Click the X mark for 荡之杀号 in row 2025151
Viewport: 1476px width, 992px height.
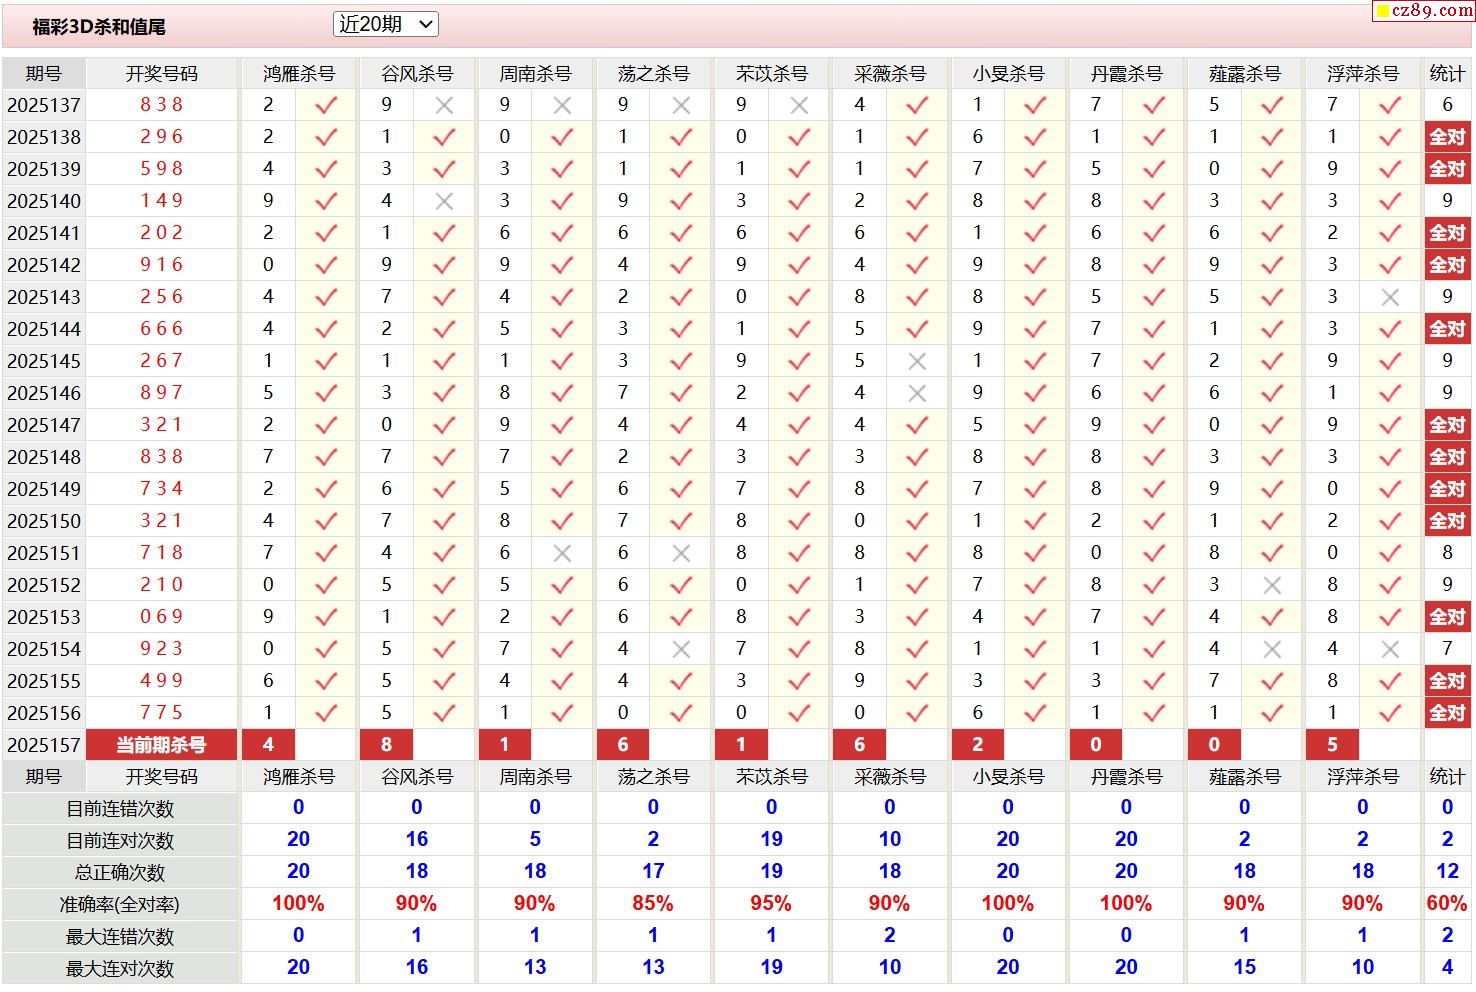[x=681, y=552]
